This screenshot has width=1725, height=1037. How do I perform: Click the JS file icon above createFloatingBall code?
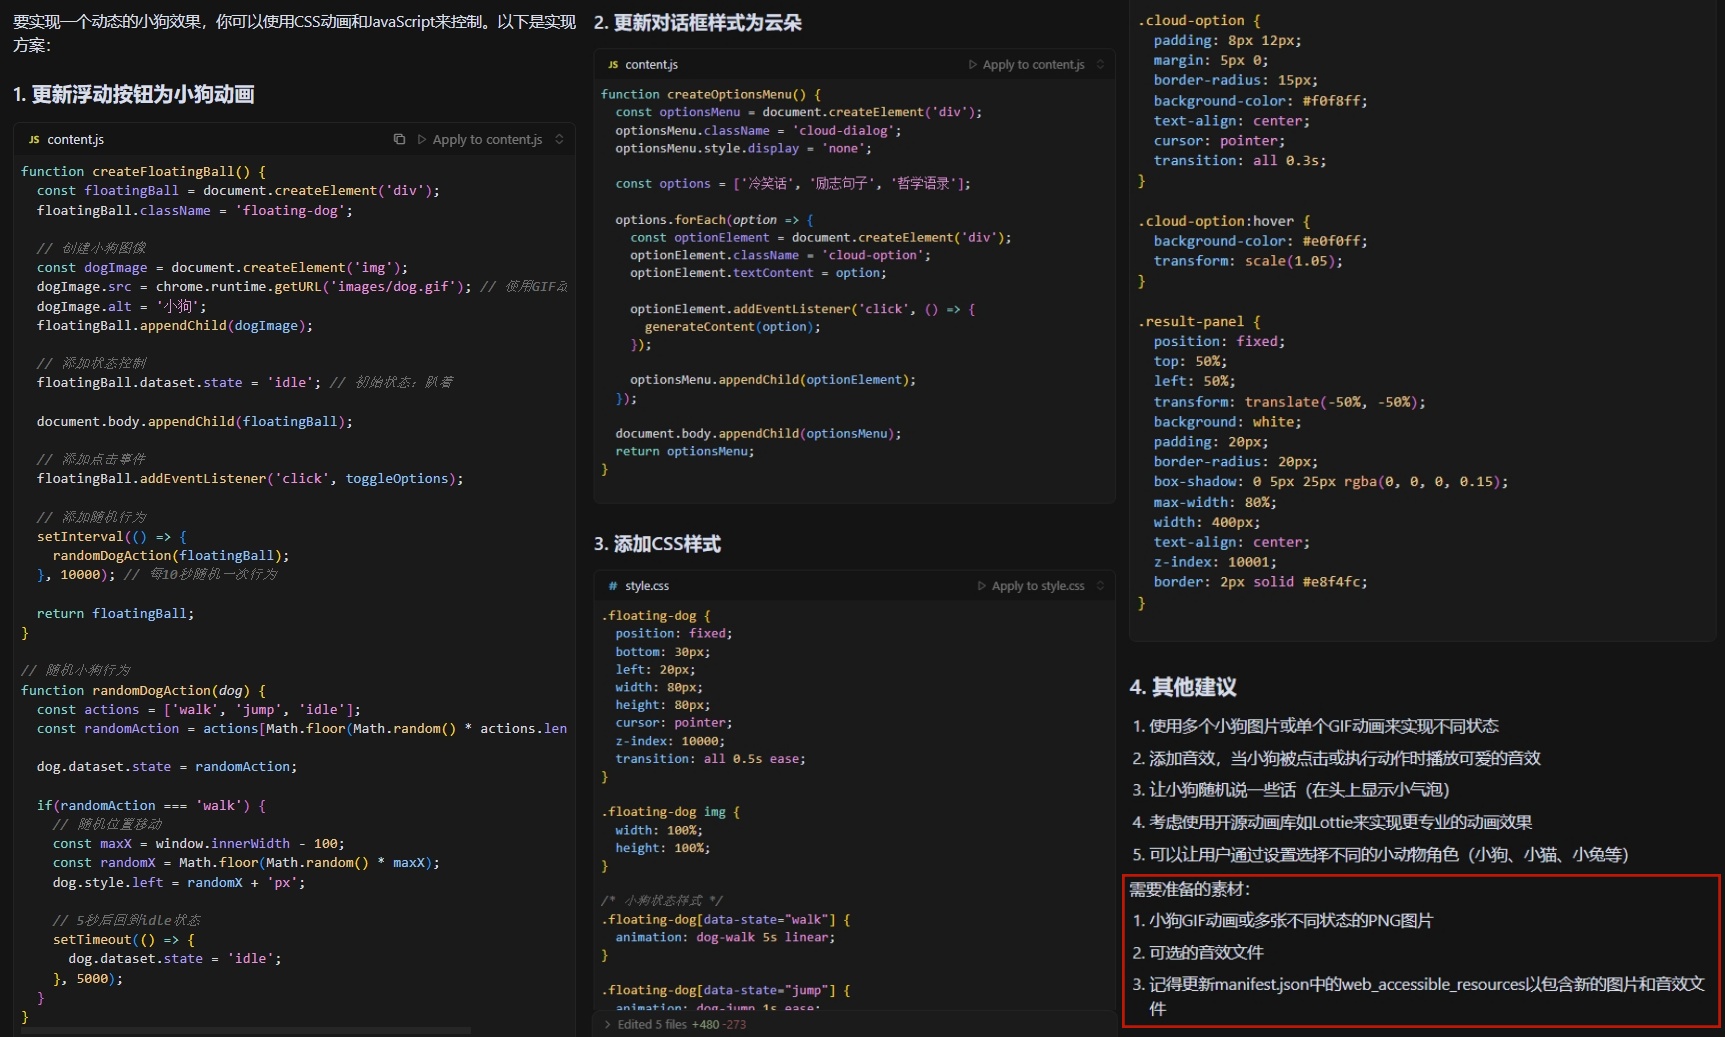pyautogui.click(x=34, y=140)
